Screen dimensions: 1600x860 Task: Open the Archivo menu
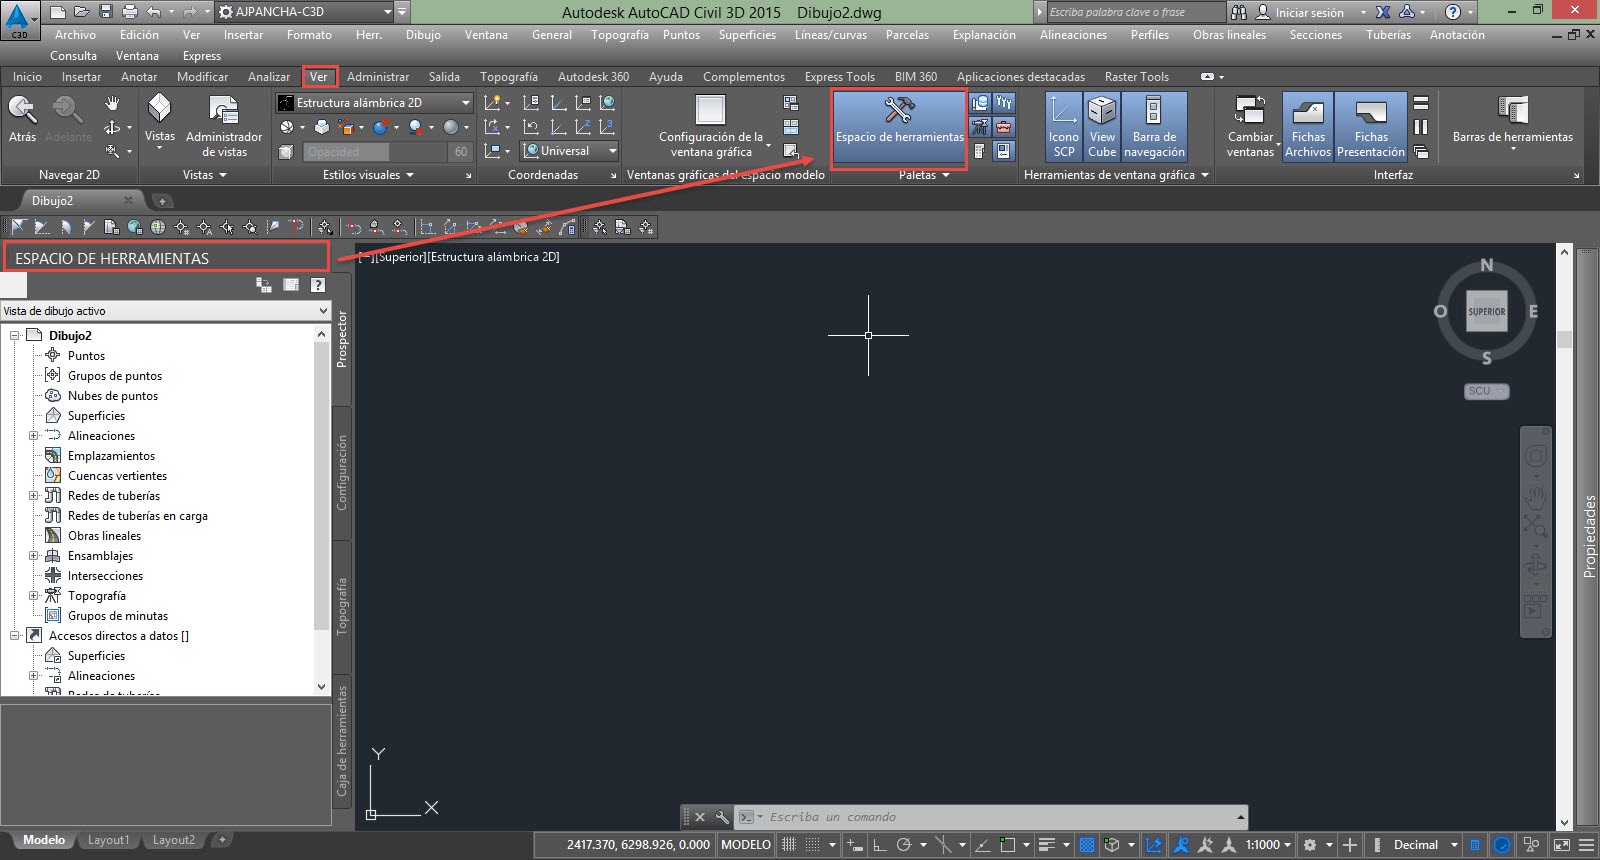coord(75,35)
